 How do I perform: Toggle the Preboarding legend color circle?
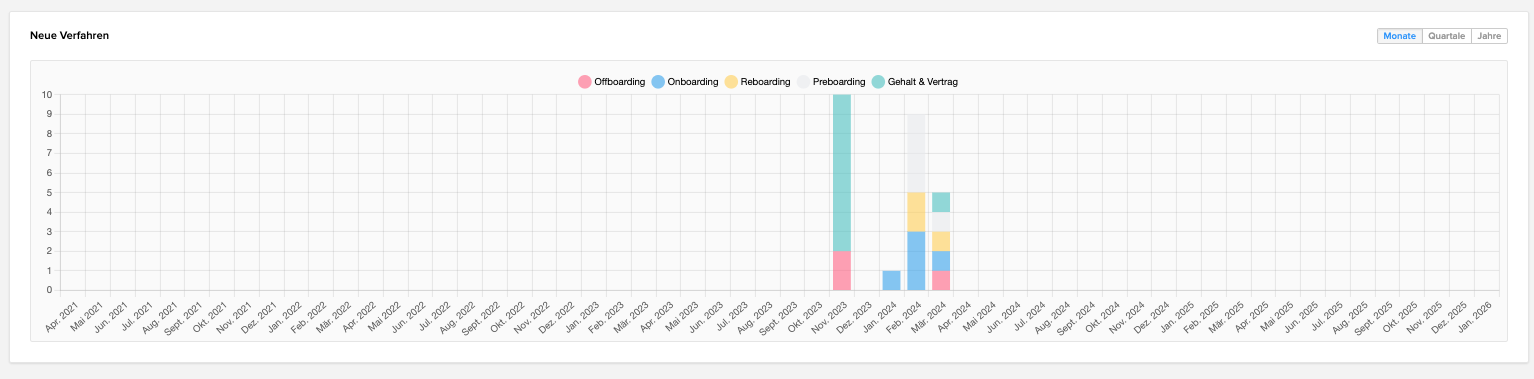pos(803,82)
